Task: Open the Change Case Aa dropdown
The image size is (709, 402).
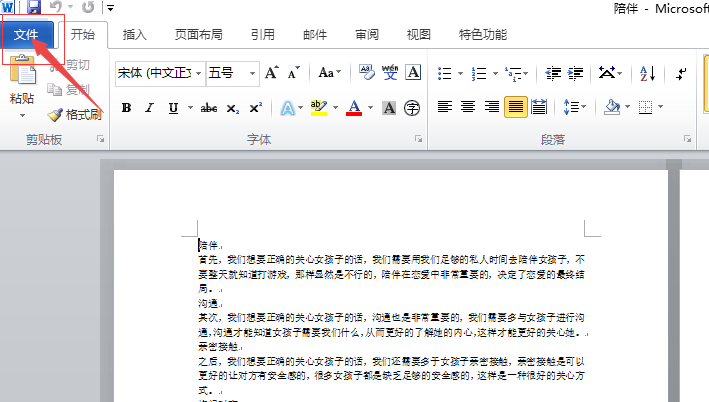Action: pyautogui.click(x=330, y=72)
